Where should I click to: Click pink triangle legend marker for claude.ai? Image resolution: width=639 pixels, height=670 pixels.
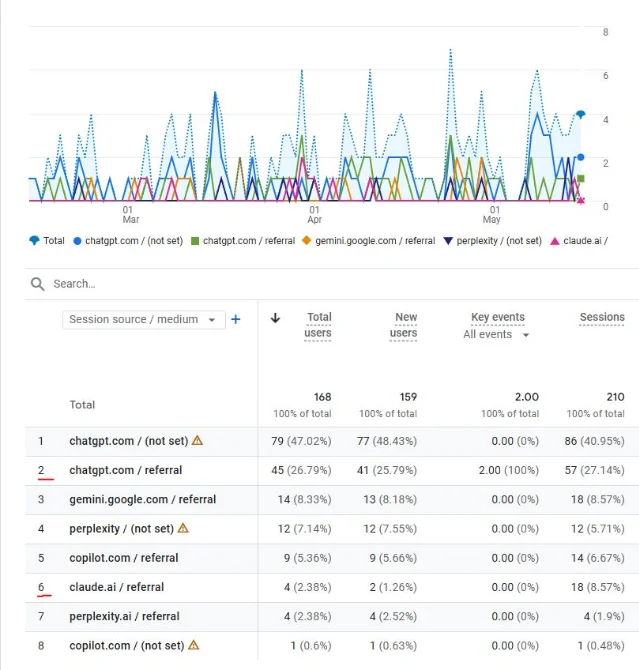(554, 241)
